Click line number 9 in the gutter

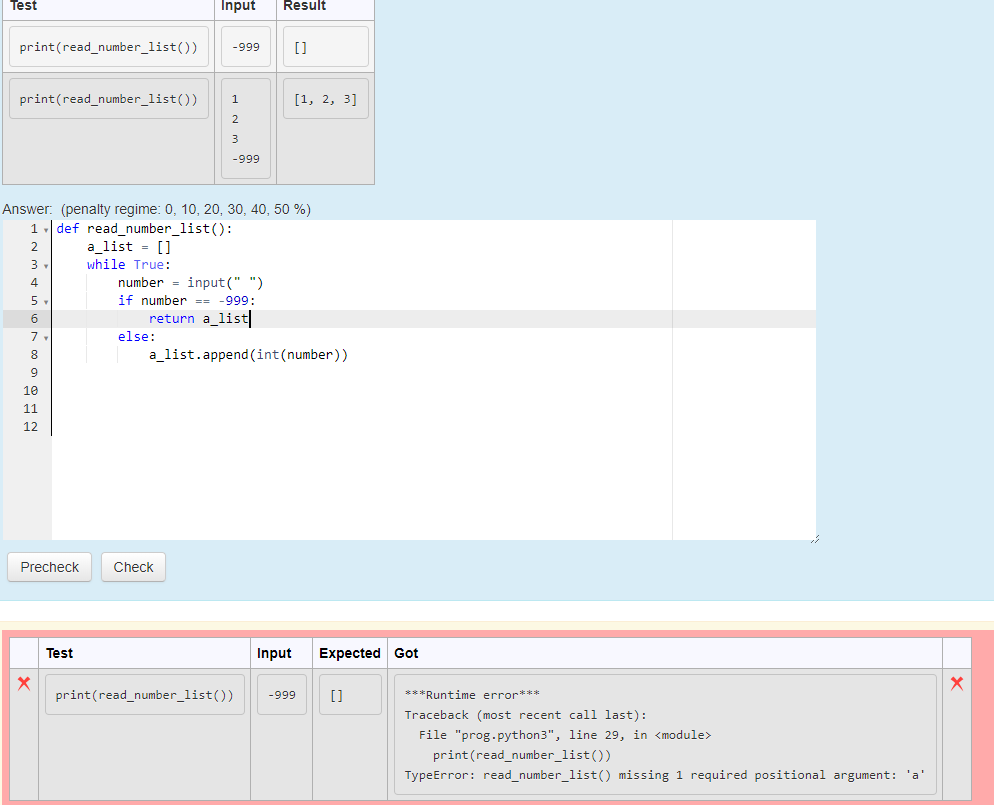(34, 373)
